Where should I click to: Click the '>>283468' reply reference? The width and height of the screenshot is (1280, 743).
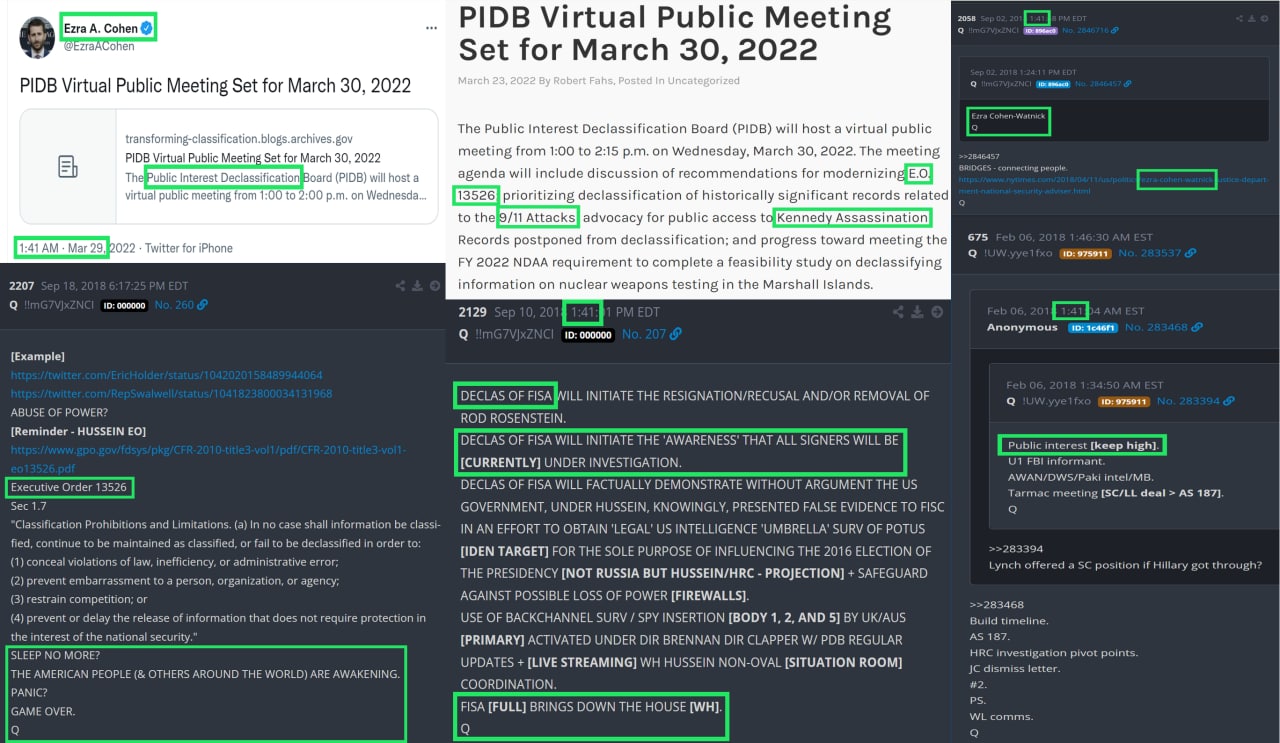point(997,604)
